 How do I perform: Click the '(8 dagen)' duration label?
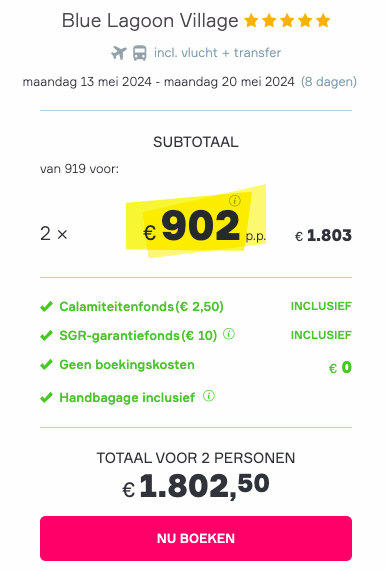click(329, 82)
